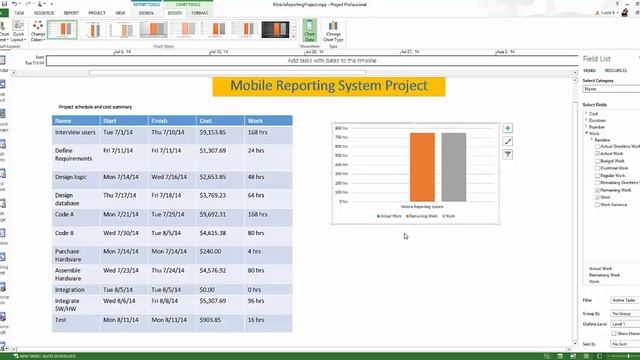Open the PROJECT ribbon tab

(97, 13)
